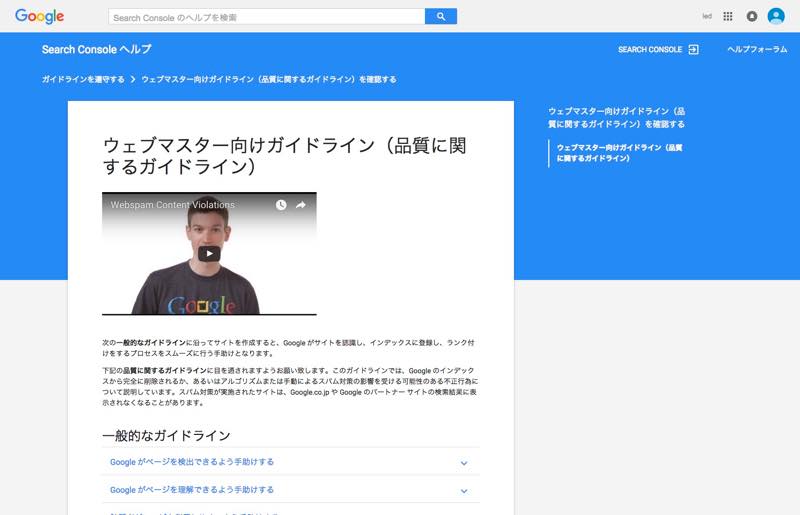Expand the Googleがページを理解できるよう手助けする section chevron
Image resolution: width=800 pixels, height=515 pixels.
pyautogui.click(x=464, y=491)
